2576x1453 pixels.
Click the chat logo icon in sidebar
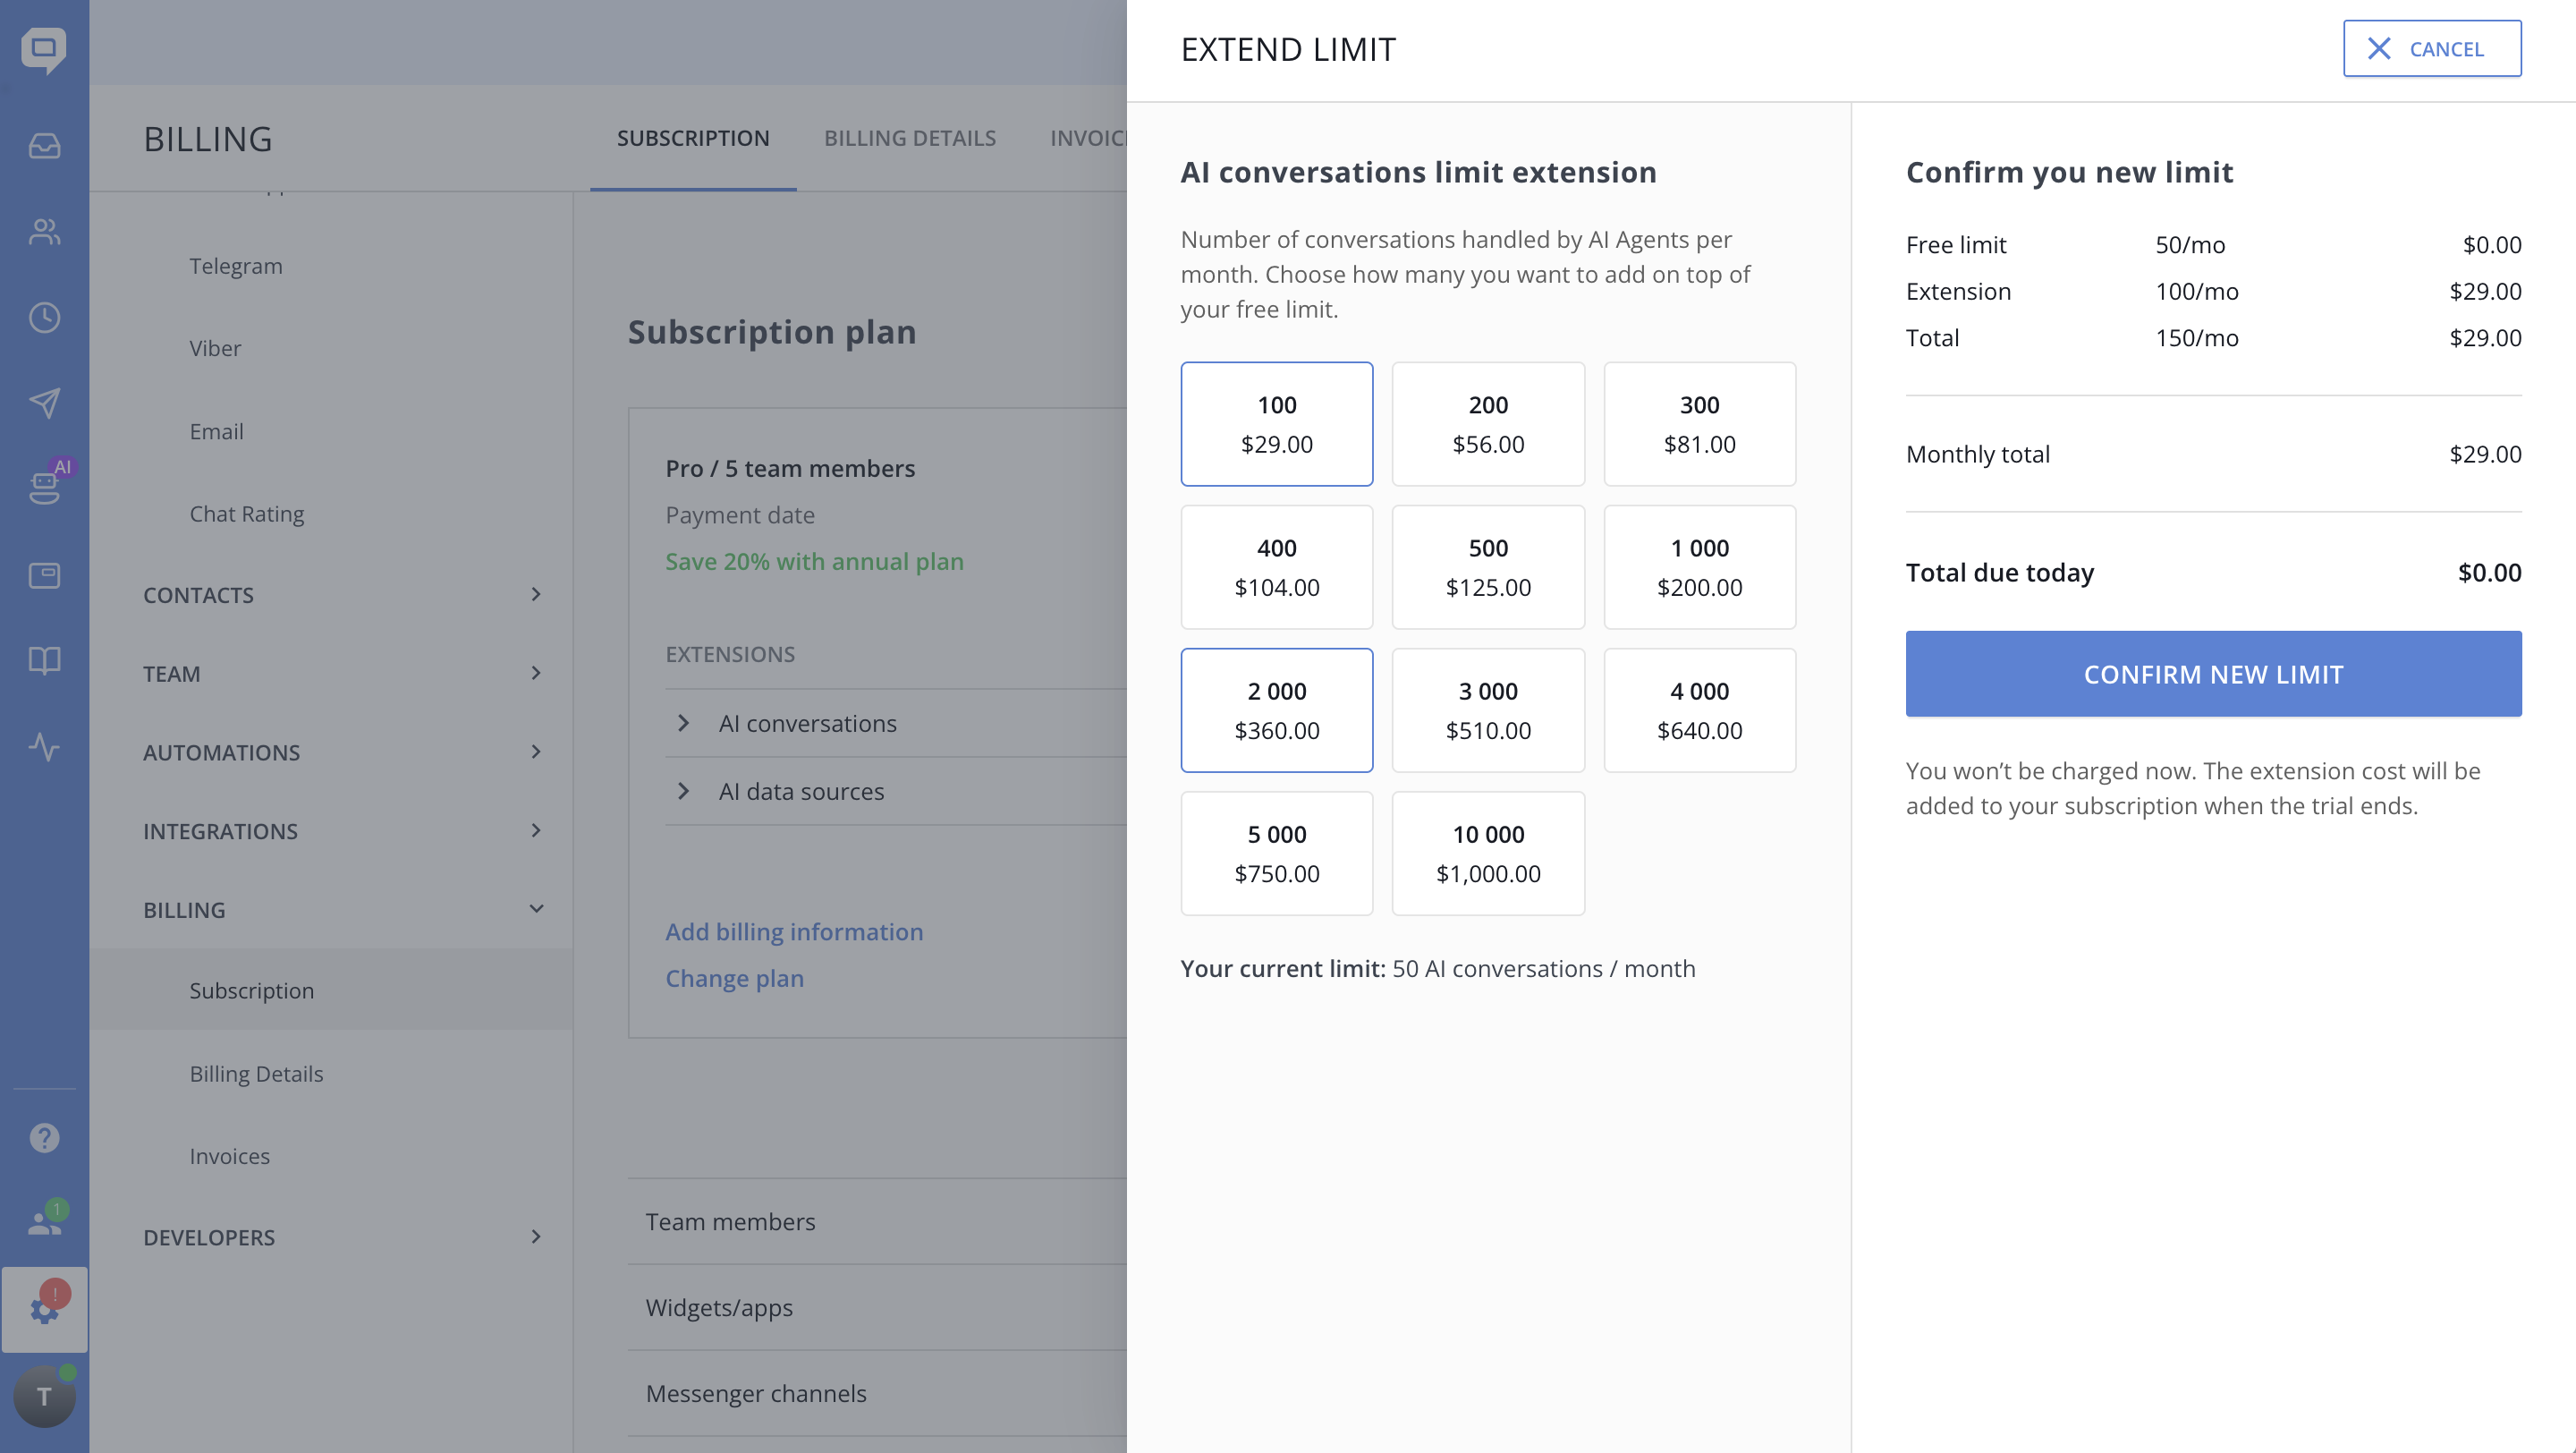44,49
